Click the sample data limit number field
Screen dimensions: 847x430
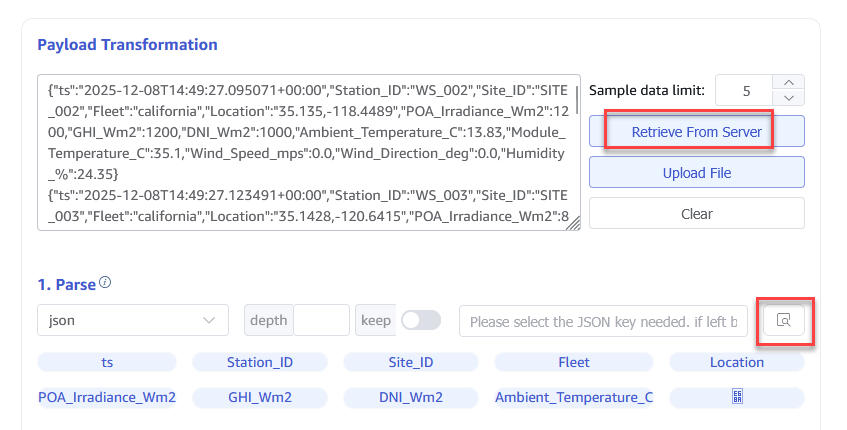[x=746, y=91]
